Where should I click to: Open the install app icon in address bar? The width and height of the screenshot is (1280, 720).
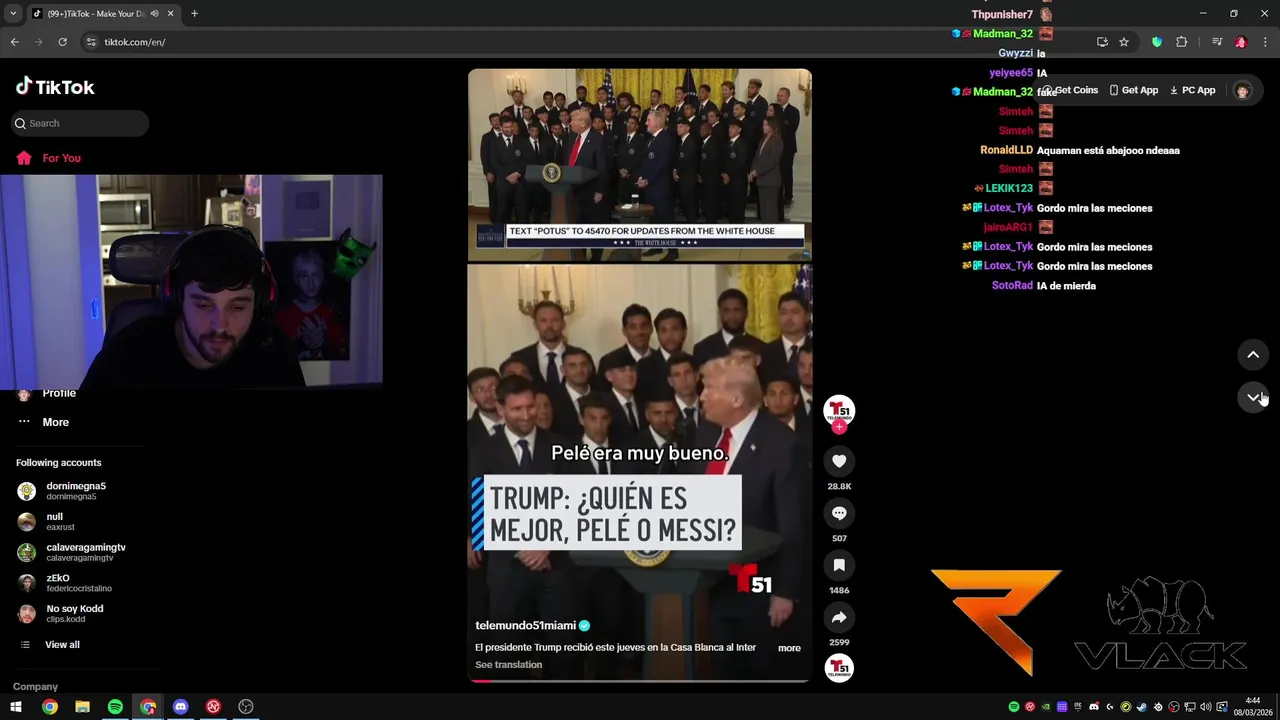(x=1102, y=42)
